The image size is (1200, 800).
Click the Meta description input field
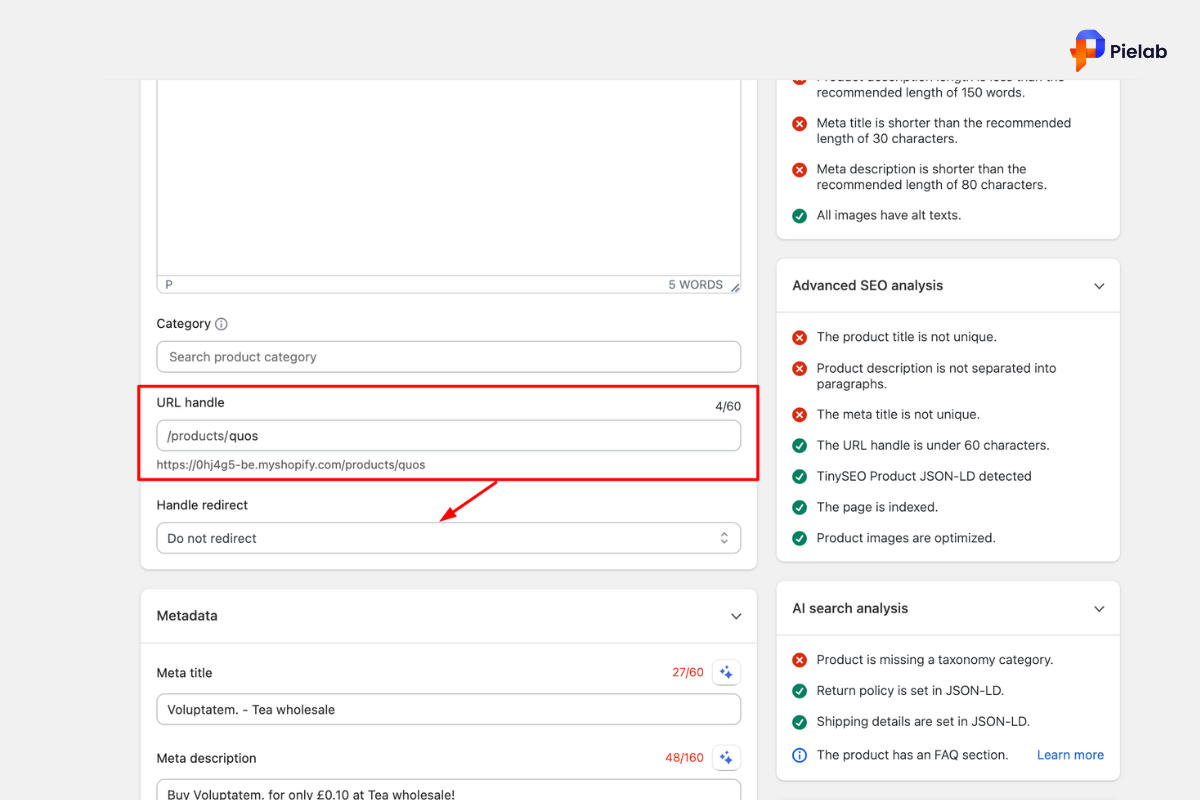[x=448, y=790]
